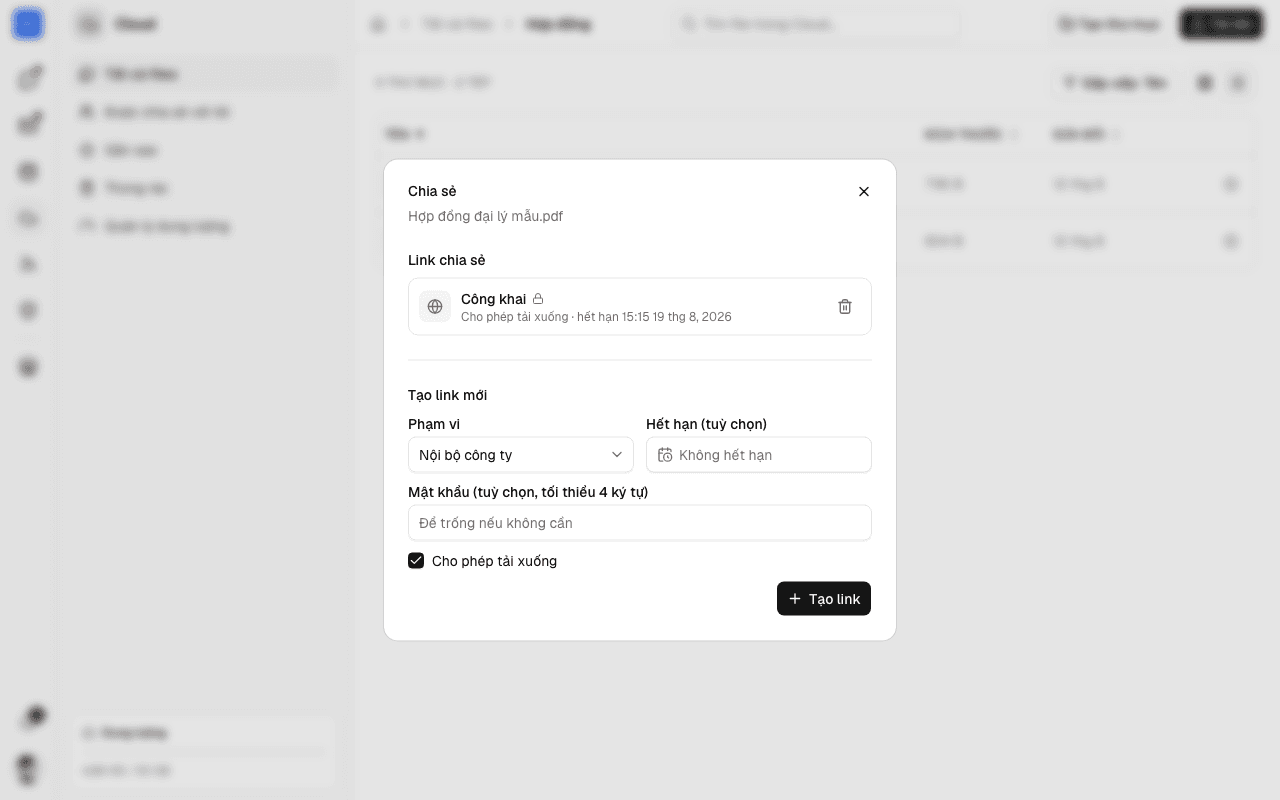
Task: Toggle download permission via its label text
Action: coord(494,561)
